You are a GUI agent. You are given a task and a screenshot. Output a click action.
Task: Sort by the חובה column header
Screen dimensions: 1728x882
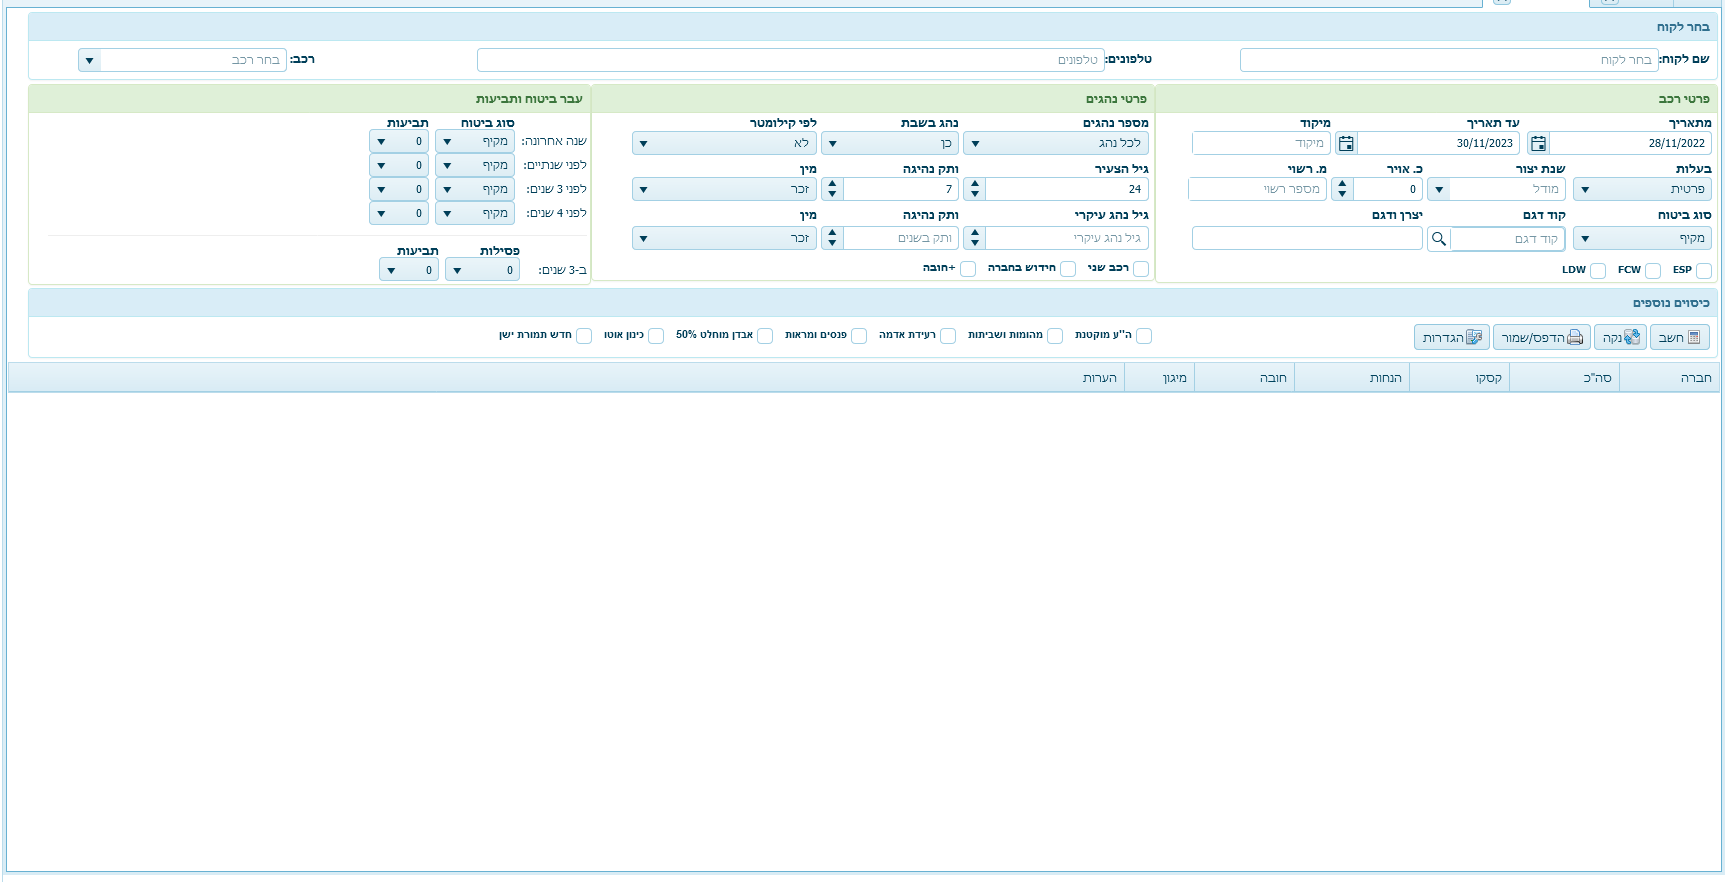tap(1244, 378)
